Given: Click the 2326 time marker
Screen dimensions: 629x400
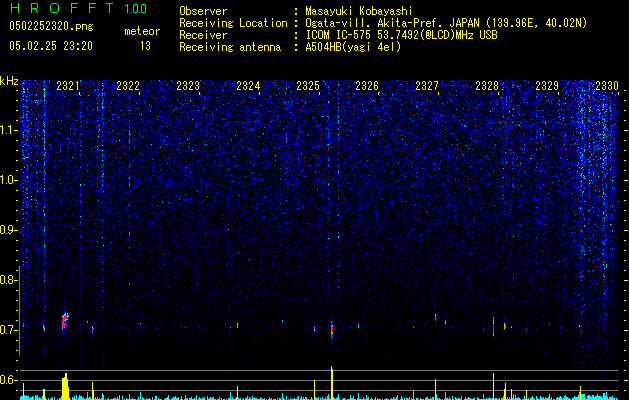Looking at the screenshot, I should pyautogui.click(x=367, y=85).
